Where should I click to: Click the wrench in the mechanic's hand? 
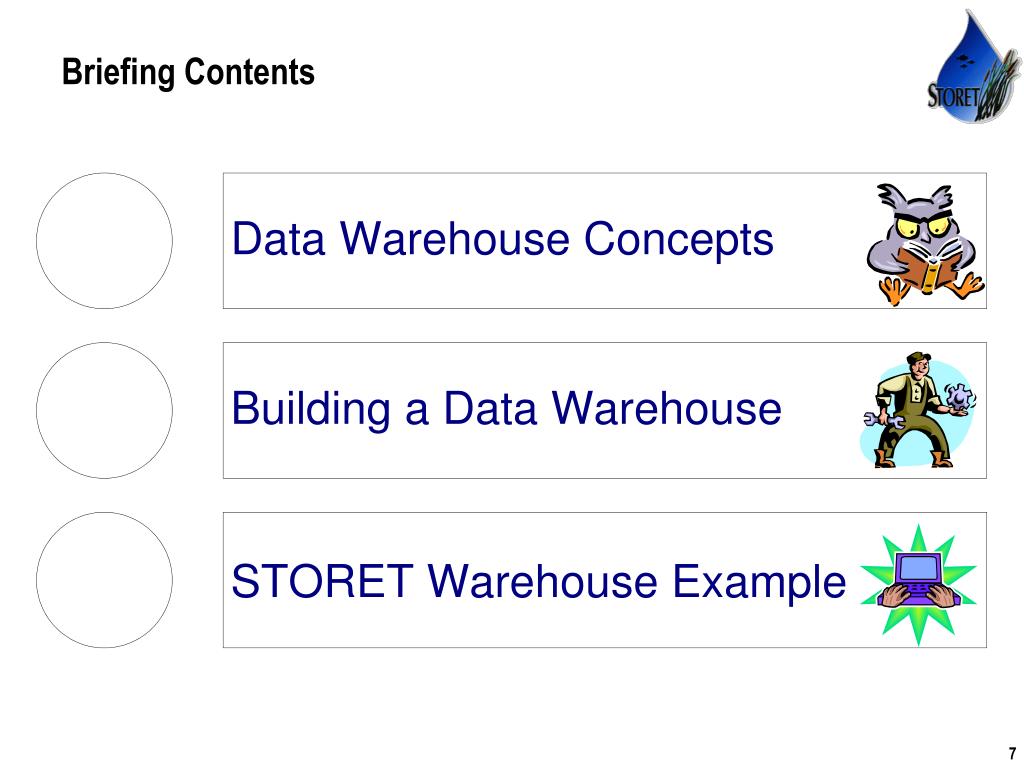coord(882,420)
